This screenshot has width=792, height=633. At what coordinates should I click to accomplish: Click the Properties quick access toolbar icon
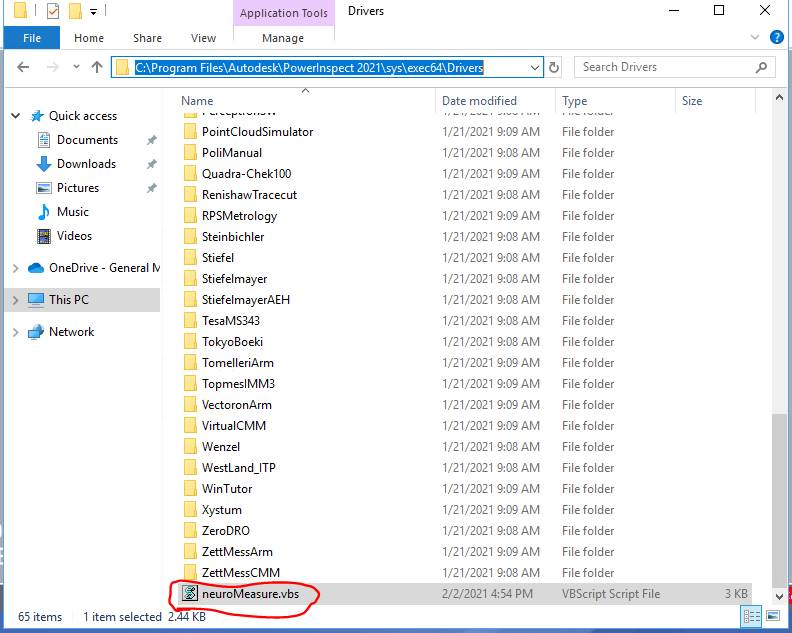(x=53, y=11)
